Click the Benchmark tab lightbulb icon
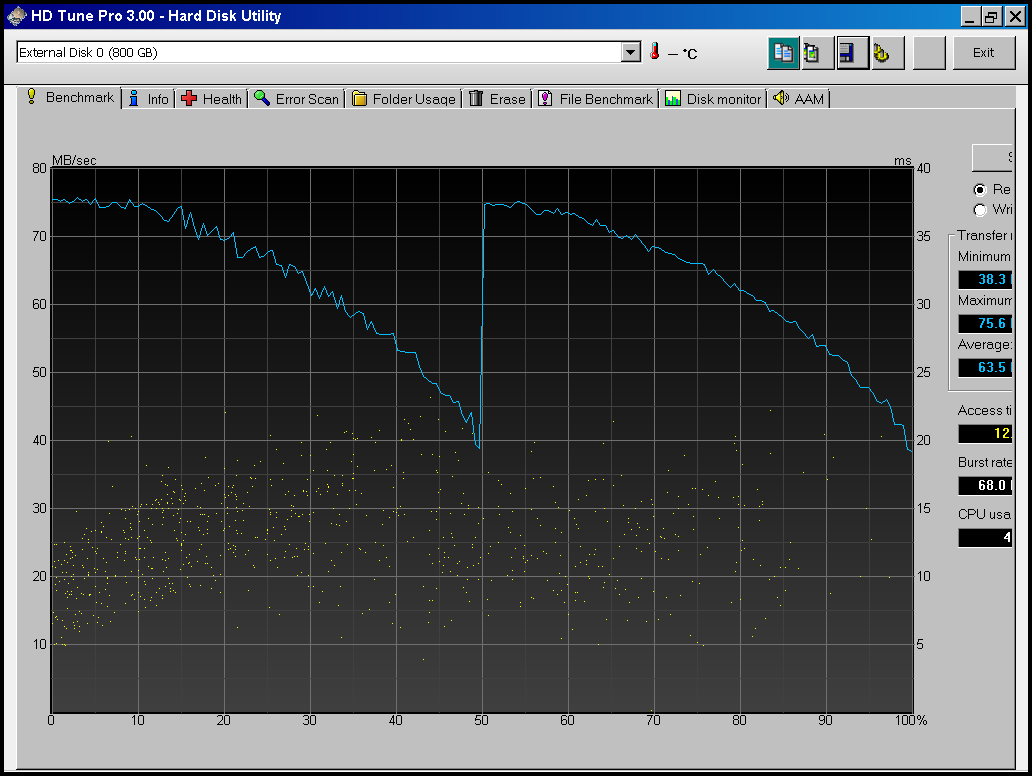This screenshot has width=1032, height=776. (x=31, y=97)
